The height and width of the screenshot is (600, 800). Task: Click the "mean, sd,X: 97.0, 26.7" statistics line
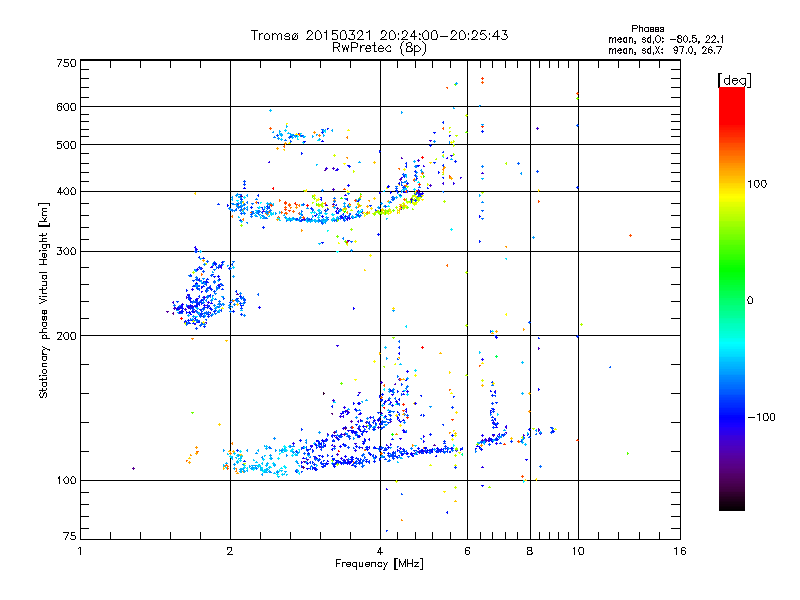coord(665,51)
